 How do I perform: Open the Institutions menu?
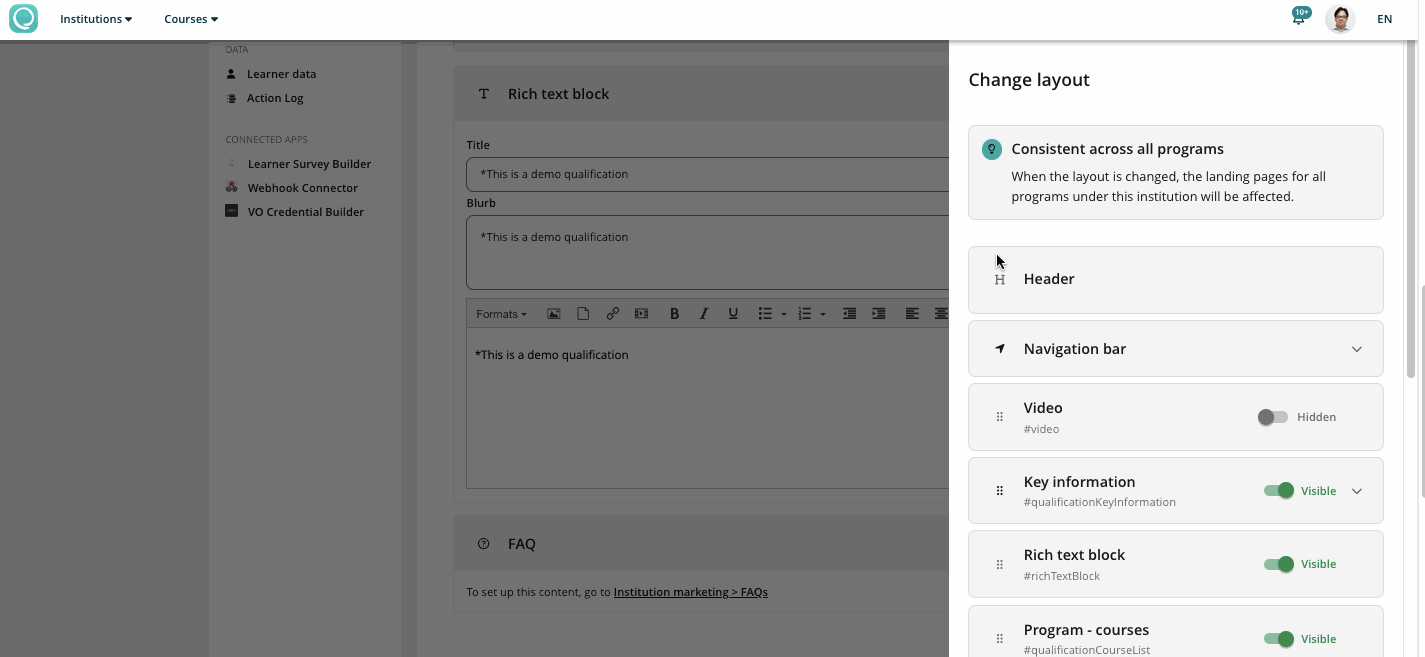pos(96,19)
